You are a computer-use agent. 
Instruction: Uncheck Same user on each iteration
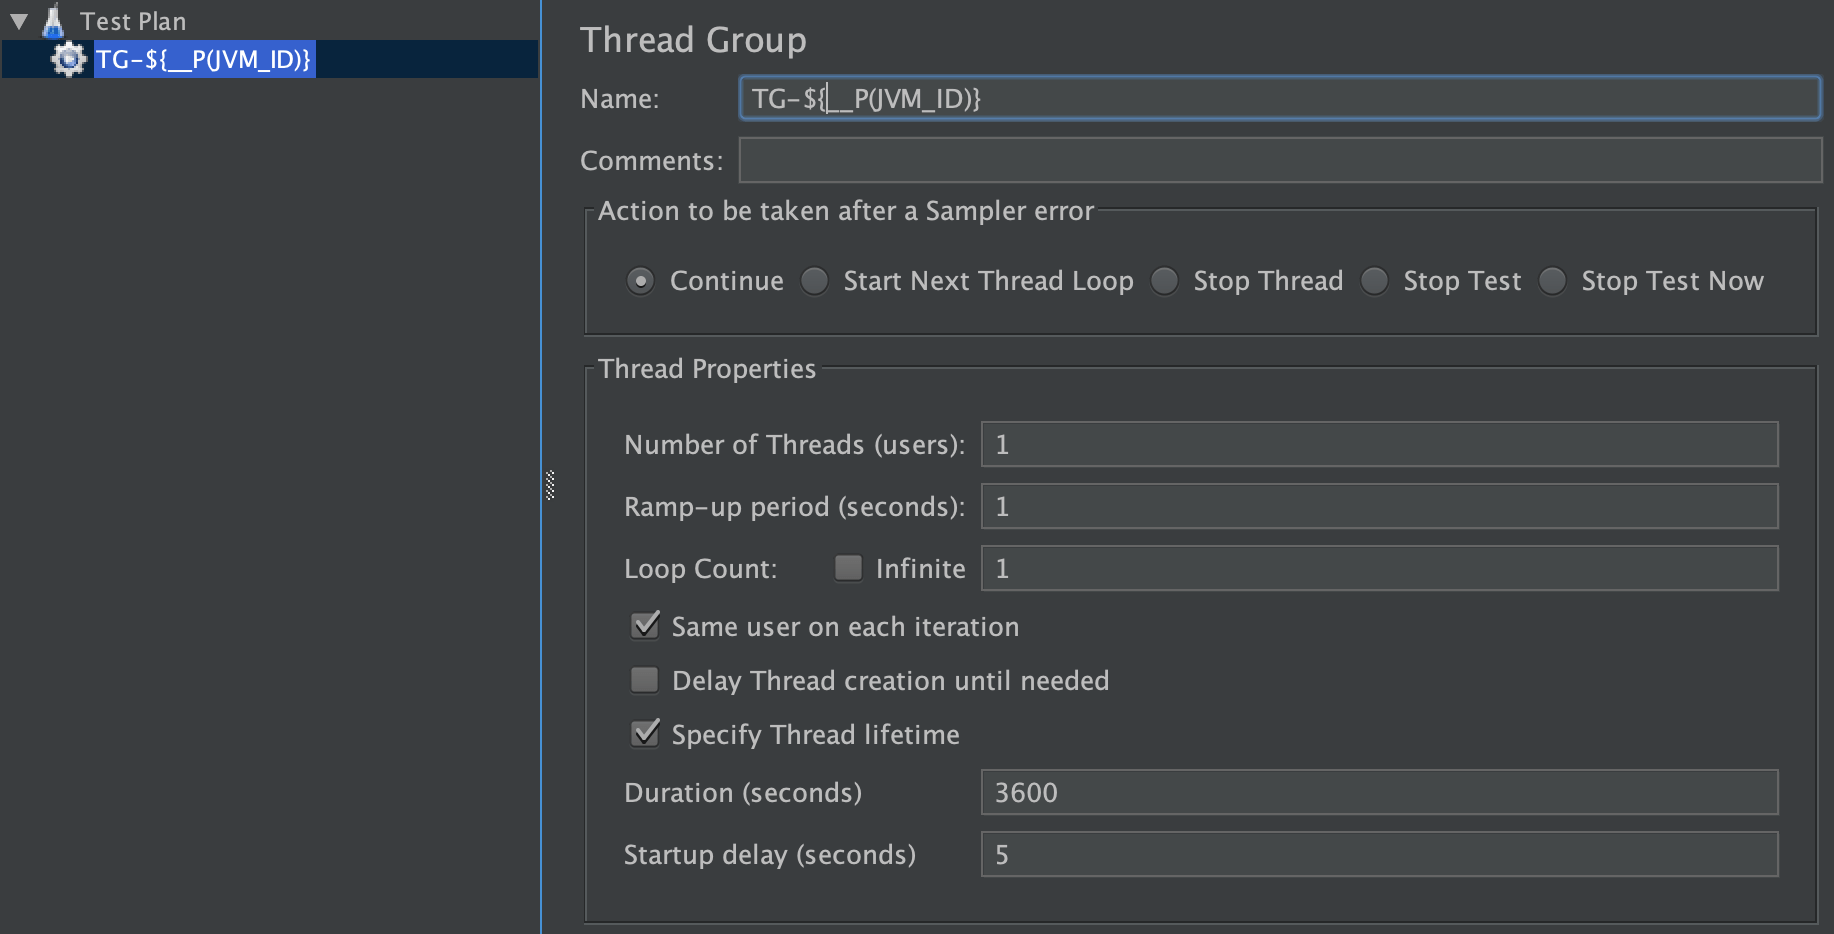pyautogui.click(x=645, y=626)
